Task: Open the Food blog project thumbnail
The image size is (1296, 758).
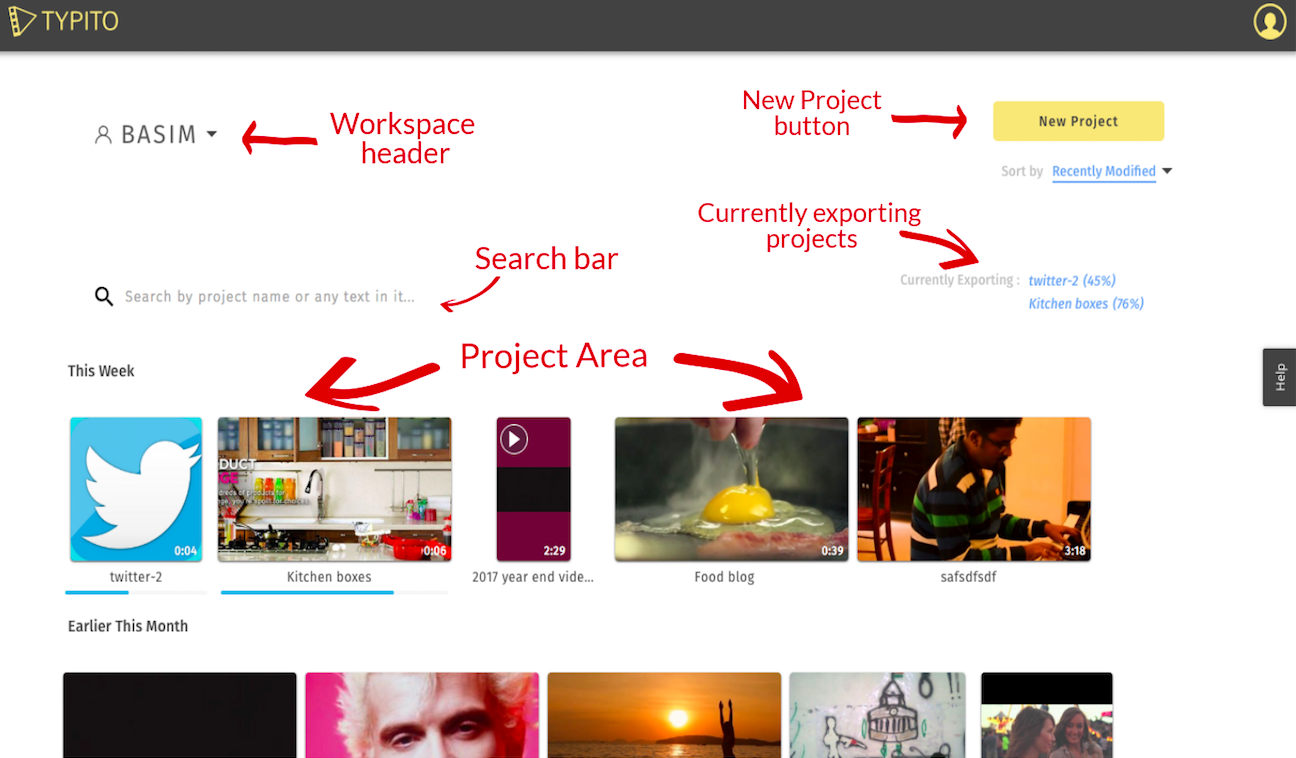Action: pos(731,489)
